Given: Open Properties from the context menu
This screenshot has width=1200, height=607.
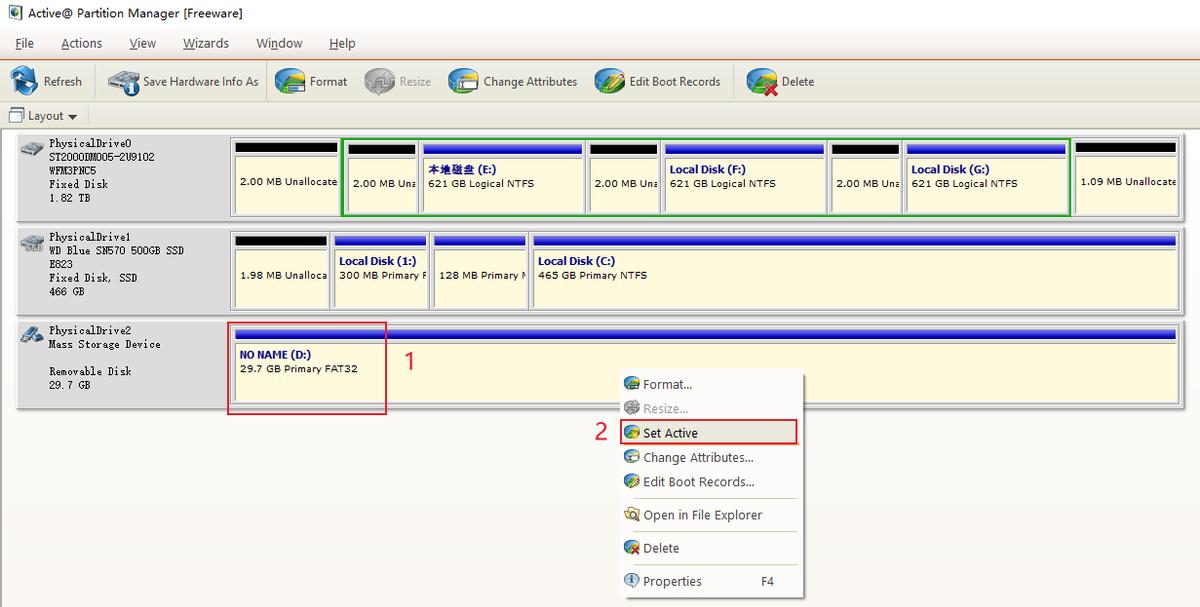Looking at the screenshot, I should [x=710, y=581].
